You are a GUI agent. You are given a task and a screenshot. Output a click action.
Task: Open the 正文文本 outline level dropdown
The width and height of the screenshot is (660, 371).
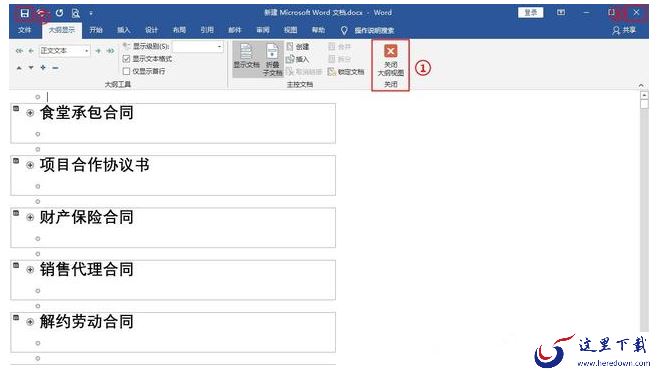(64, 51)
